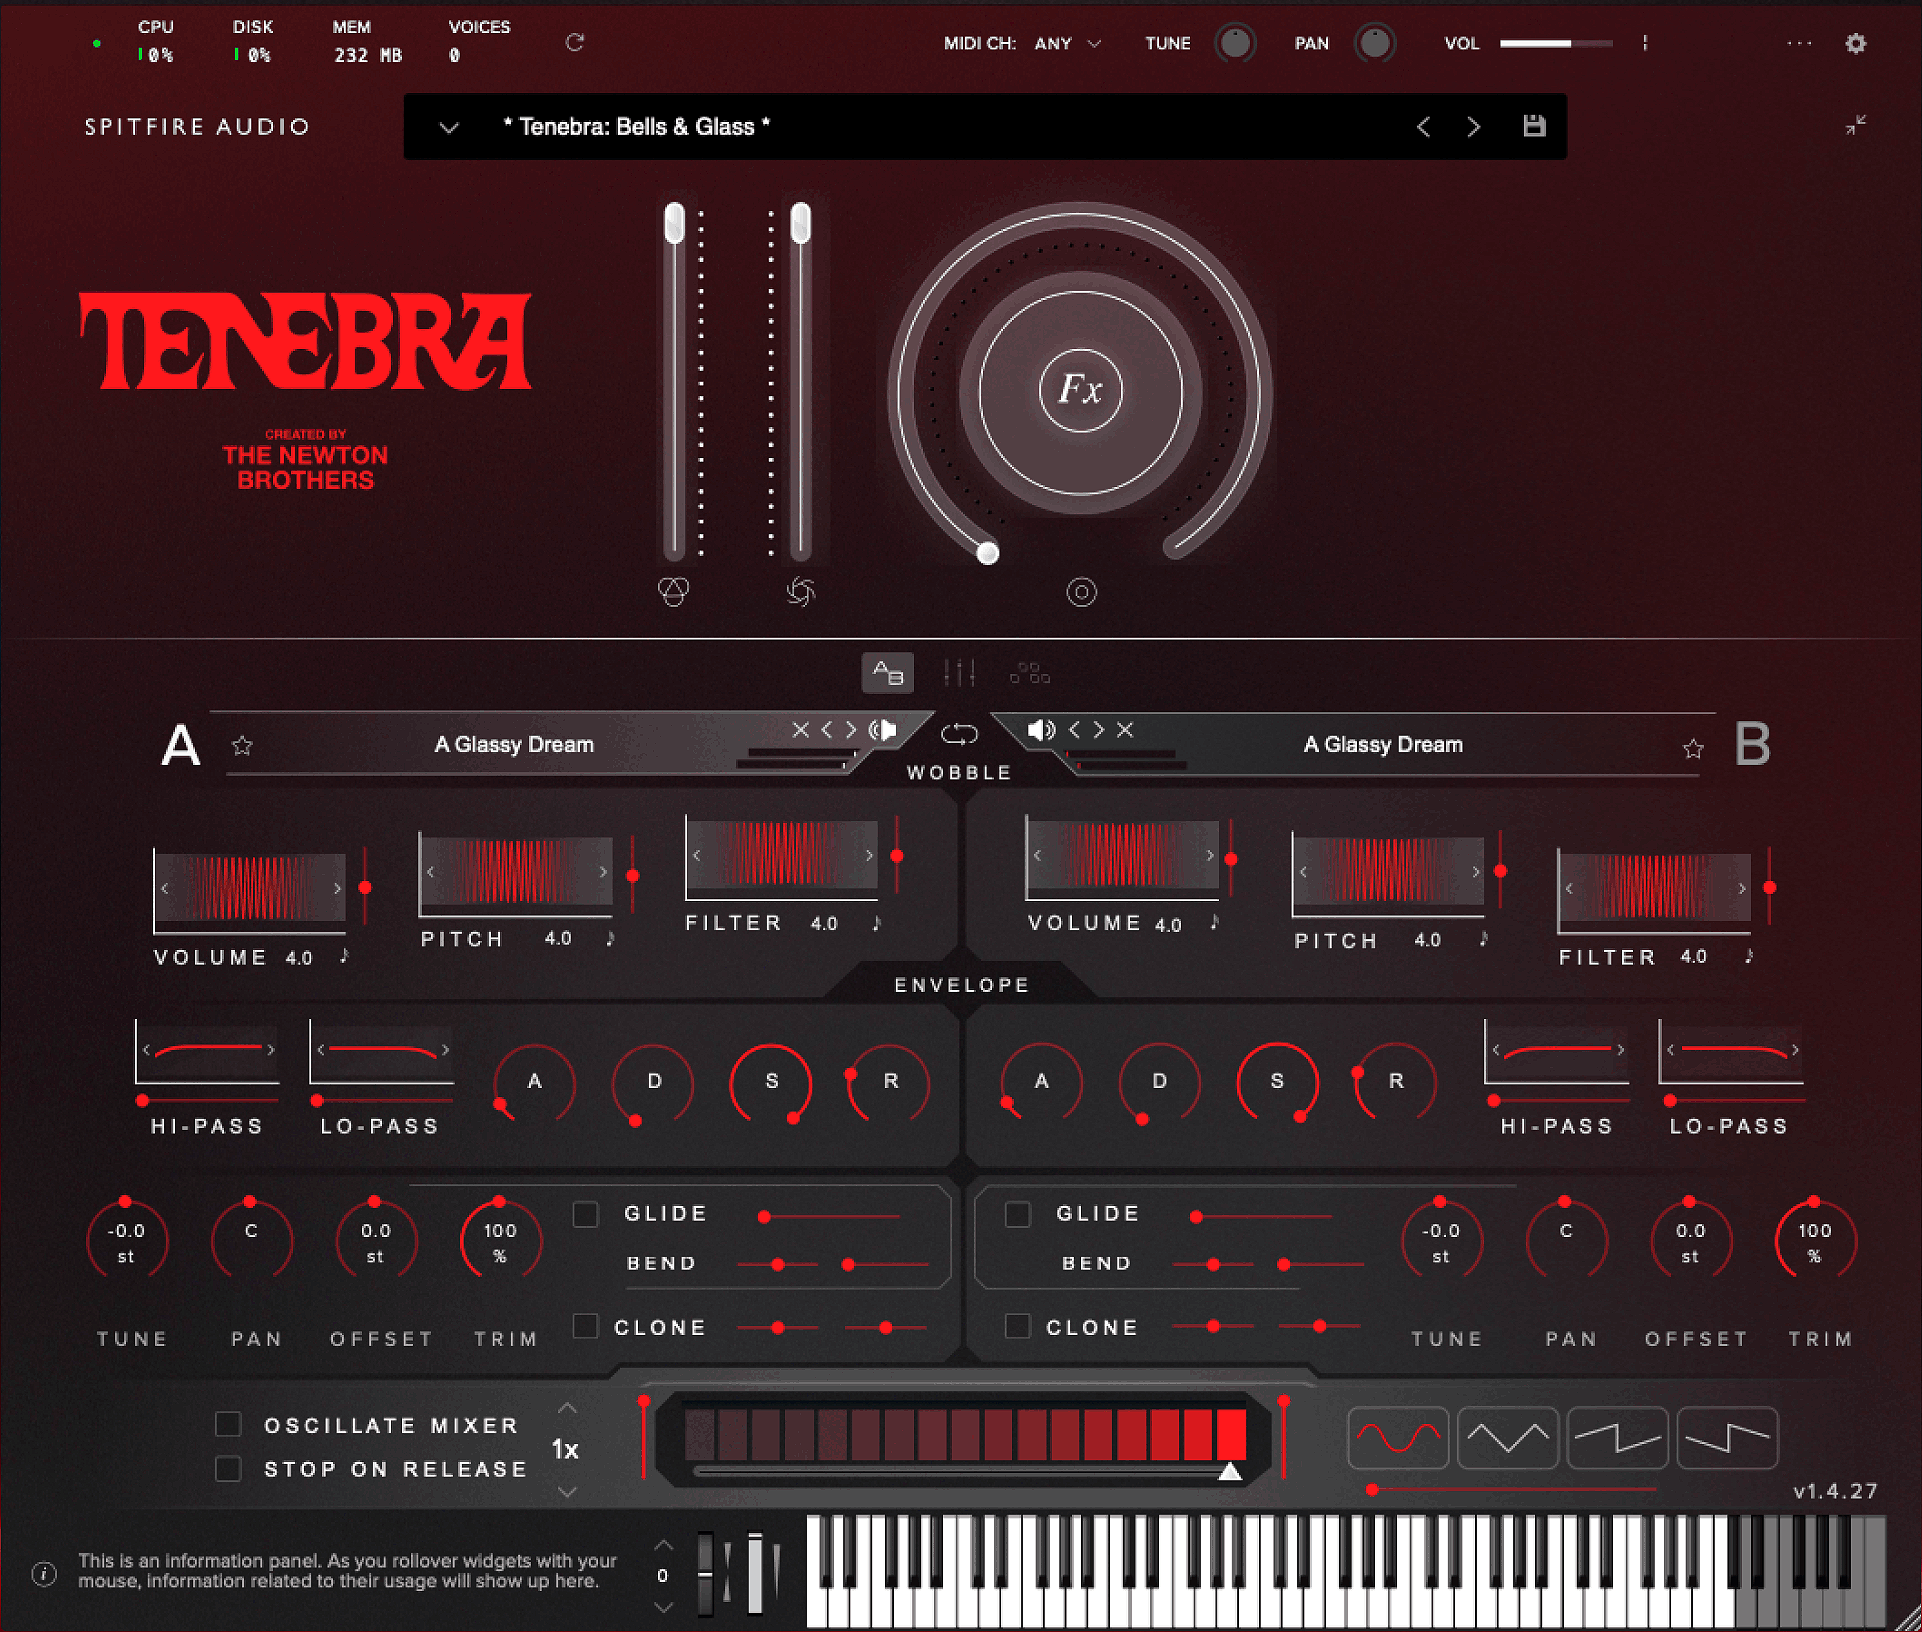This screenshot has height=1632, width=1922.
Task: Load the next preset with right arrow
Action: pos(1473,126)
